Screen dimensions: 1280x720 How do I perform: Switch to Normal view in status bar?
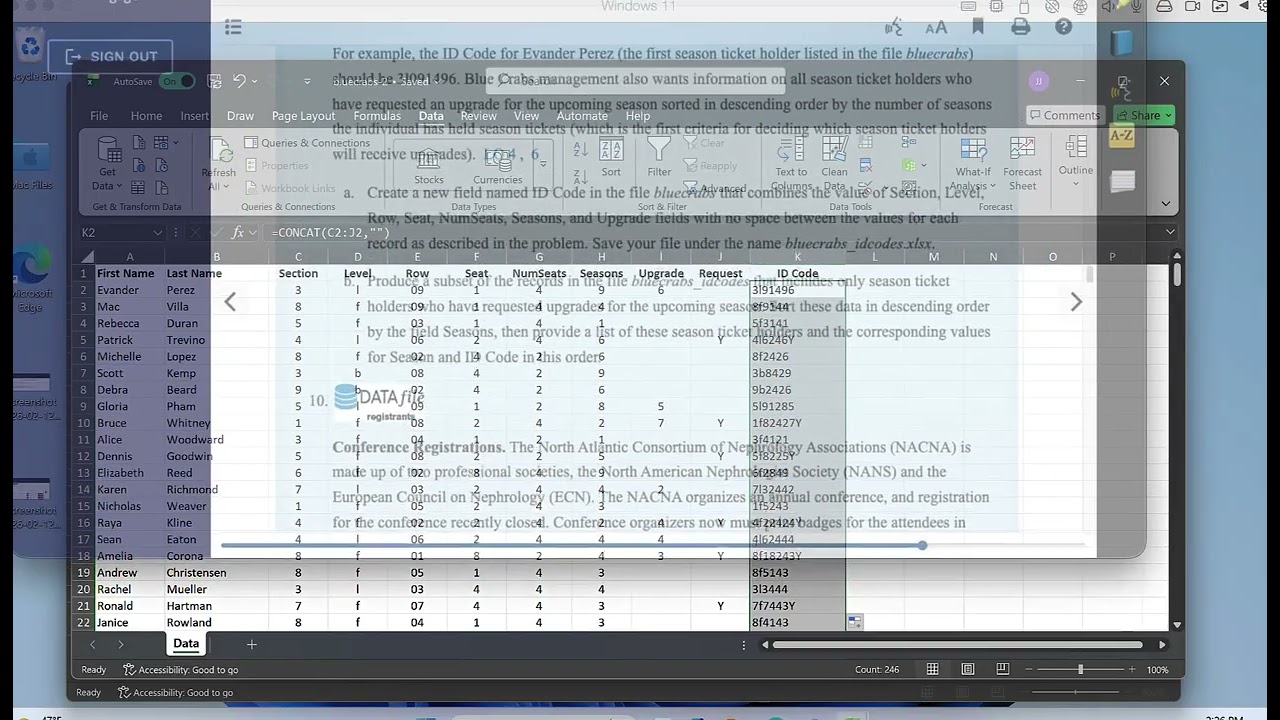pyautogui.click(x=932, y=669)
